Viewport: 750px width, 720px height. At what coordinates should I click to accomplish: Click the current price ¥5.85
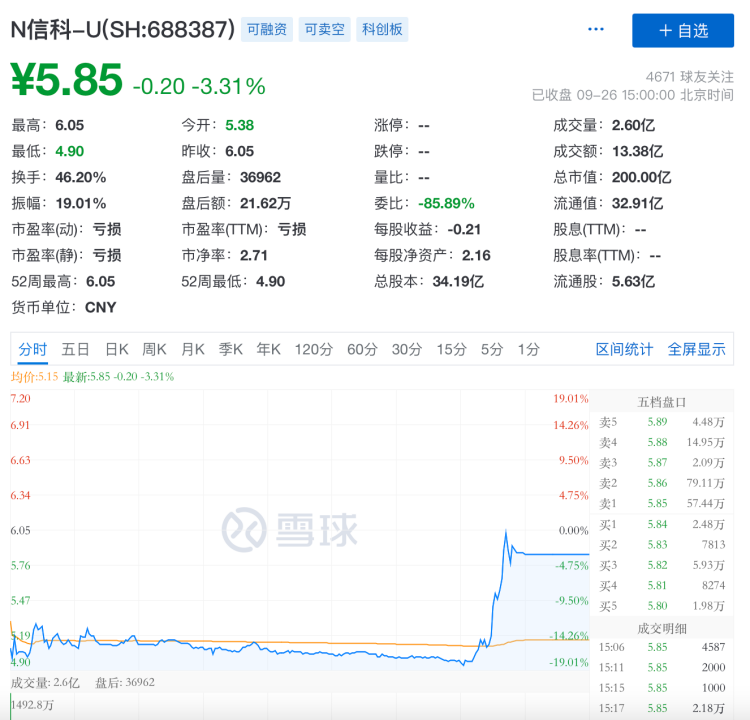coord(66,80)
